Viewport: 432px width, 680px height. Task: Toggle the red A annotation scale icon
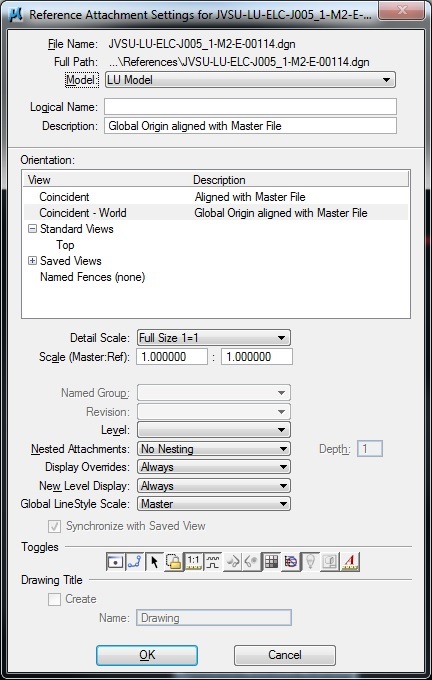coord(350,562)
